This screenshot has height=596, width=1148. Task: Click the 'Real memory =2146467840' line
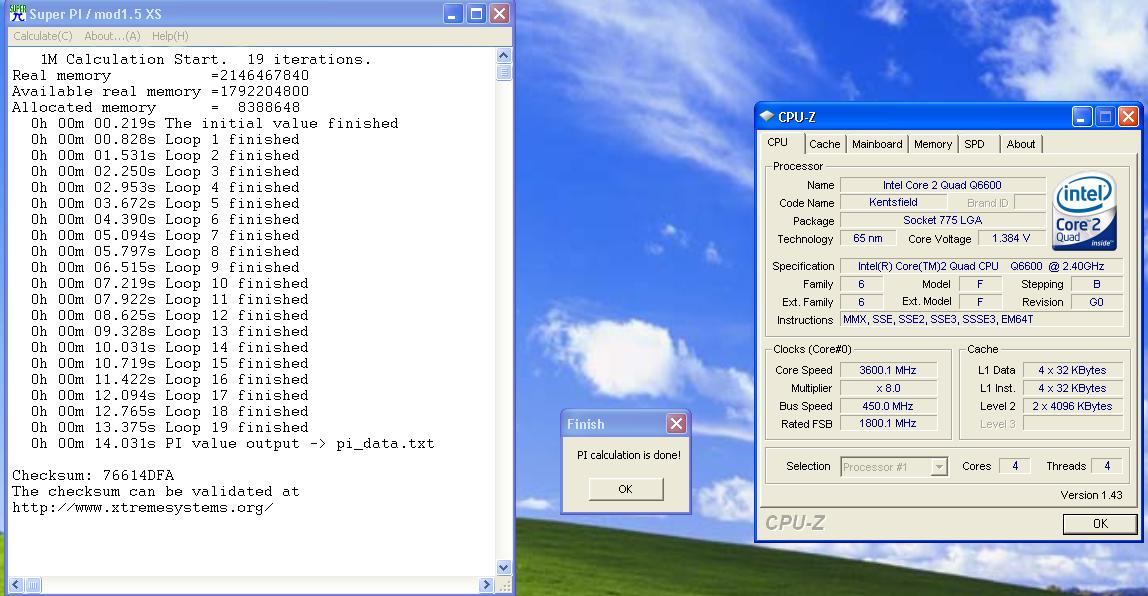coord(160,75)
